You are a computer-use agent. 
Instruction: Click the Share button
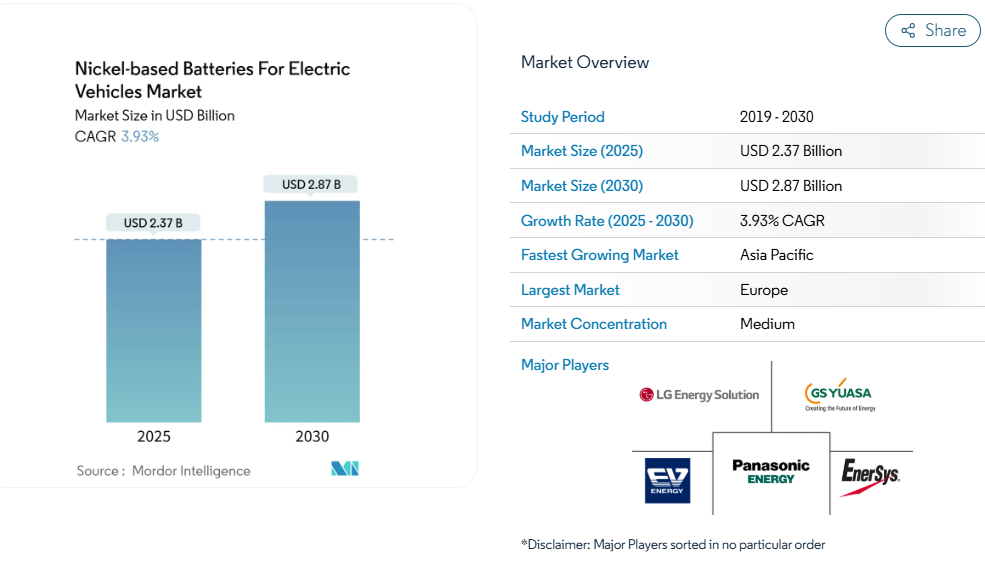(x=932, y=31)
